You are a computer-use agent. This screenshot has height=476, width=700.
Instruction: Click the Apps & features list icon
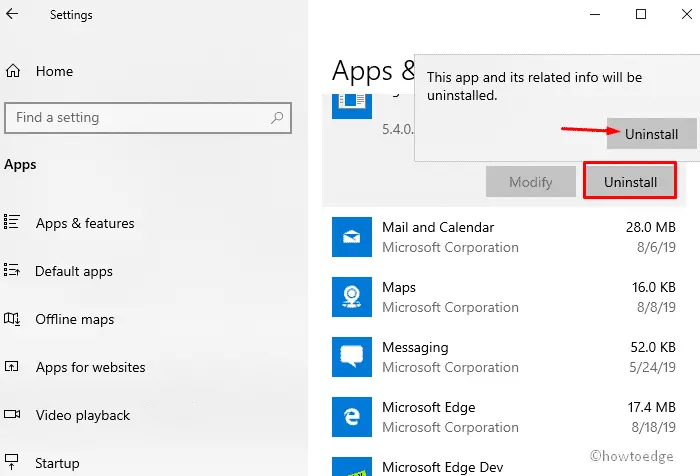click(x=12, y=222)
